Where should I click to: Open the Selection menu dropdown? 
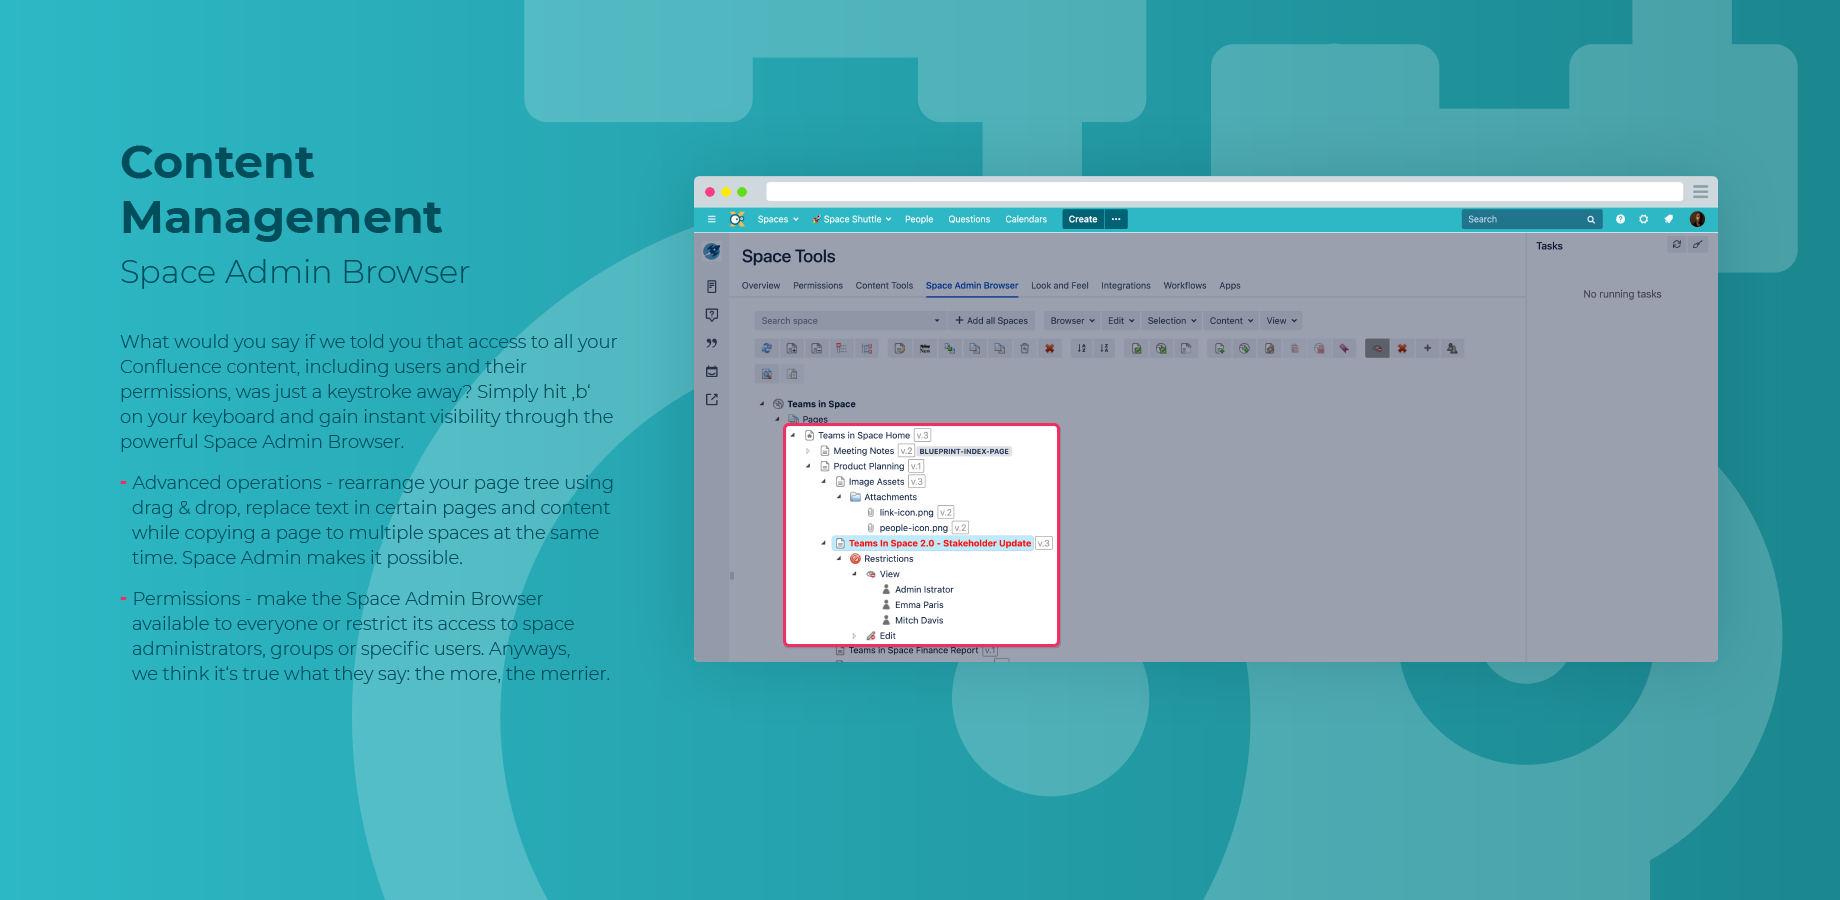tap(1172, 321)
